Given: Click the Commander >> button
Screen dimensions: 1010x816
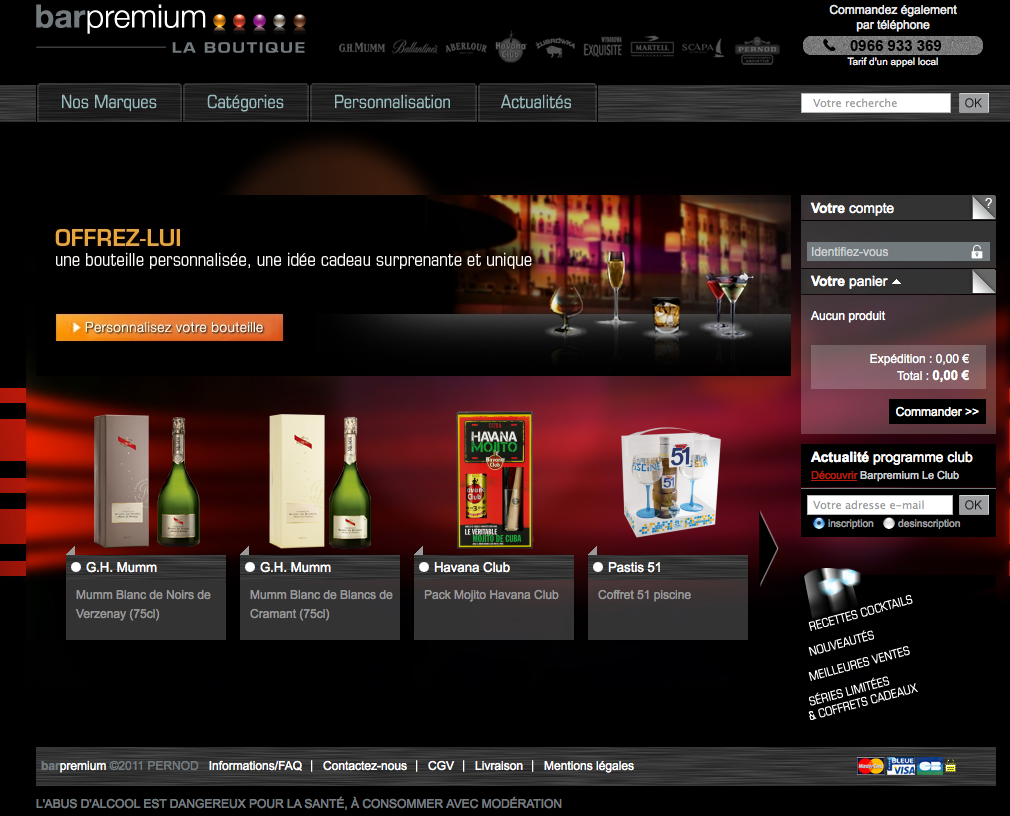Looking at the screenshot, I should (937, 412).
